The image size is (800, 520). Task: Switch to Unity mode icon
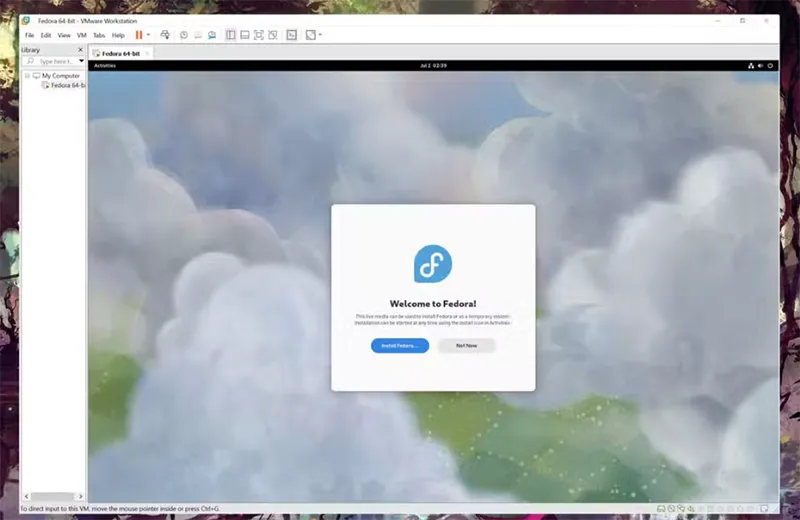click(273, 35)
